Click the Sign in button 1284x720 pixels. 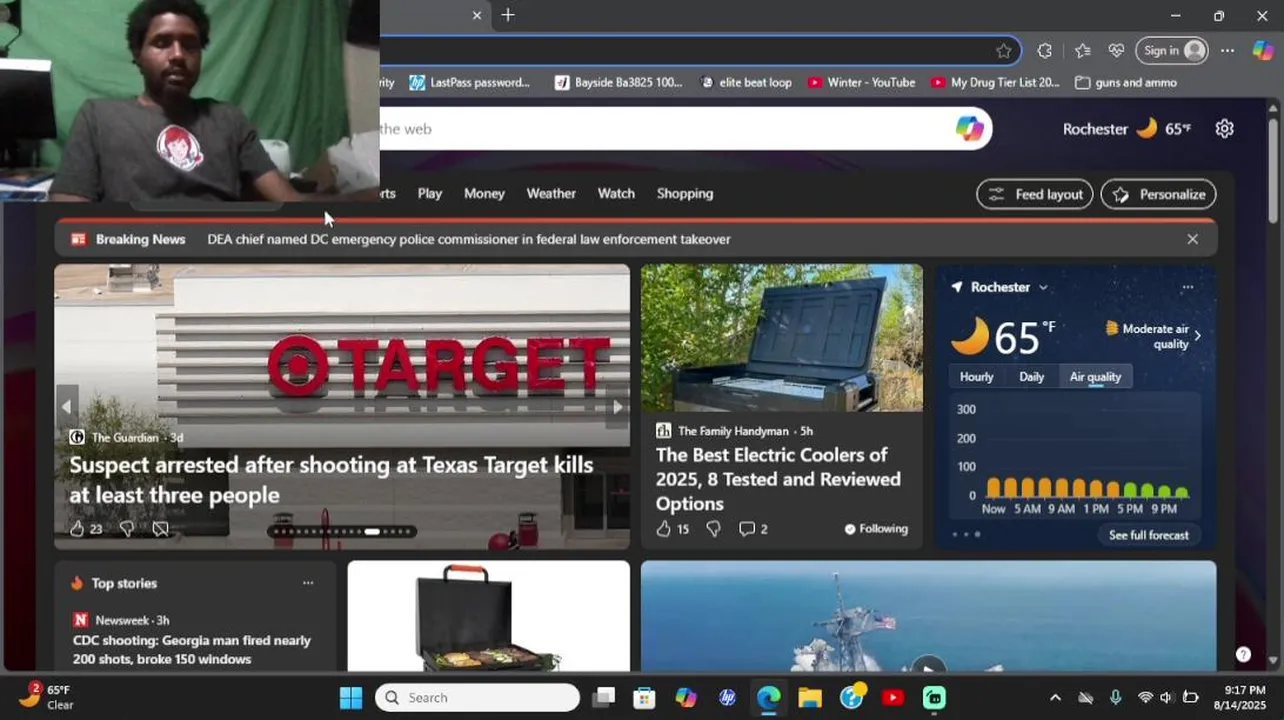(1174, 51)
